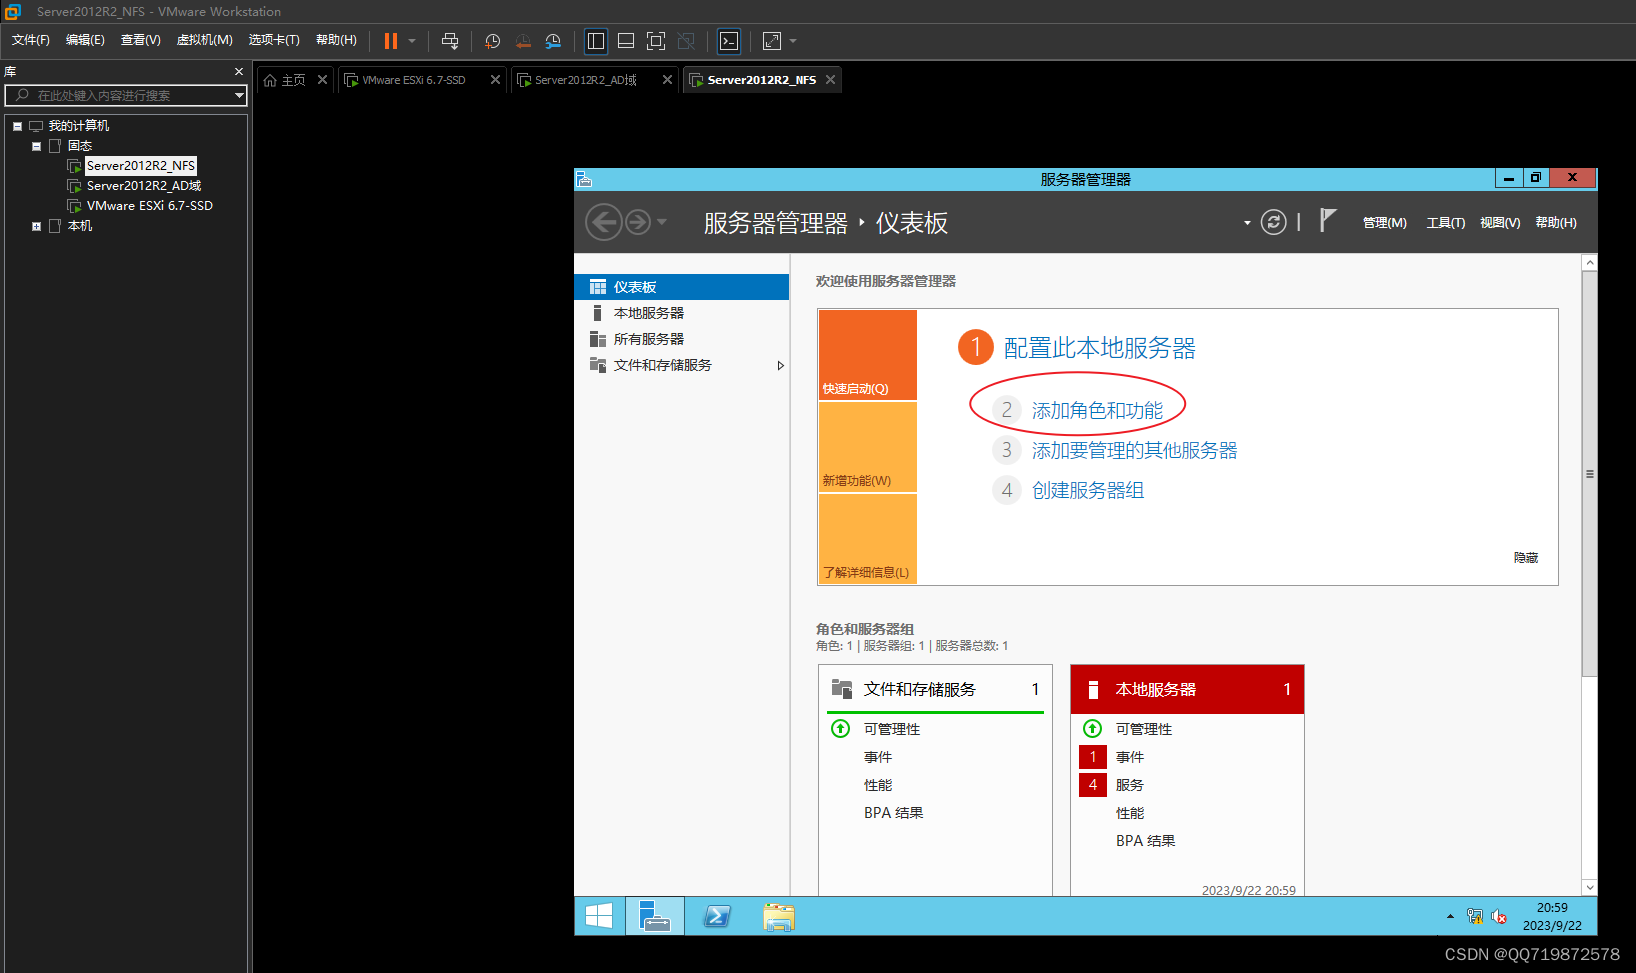The width and height of the screenshot is (1636, 973).
Task: Collapse the 固态 folder node
Action: click(x=37, y=146)
